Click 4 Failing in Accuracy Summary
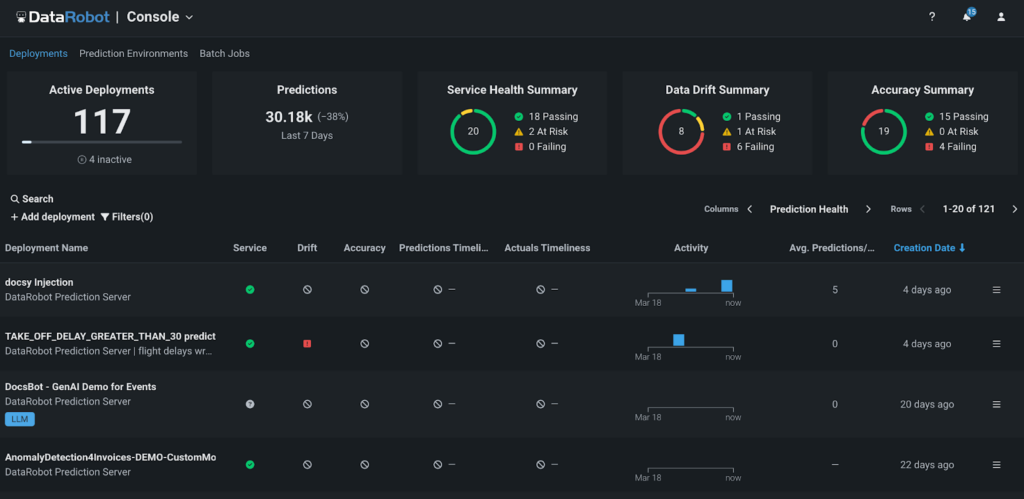This screenshot has width=1024, height=499. [951, 147]
